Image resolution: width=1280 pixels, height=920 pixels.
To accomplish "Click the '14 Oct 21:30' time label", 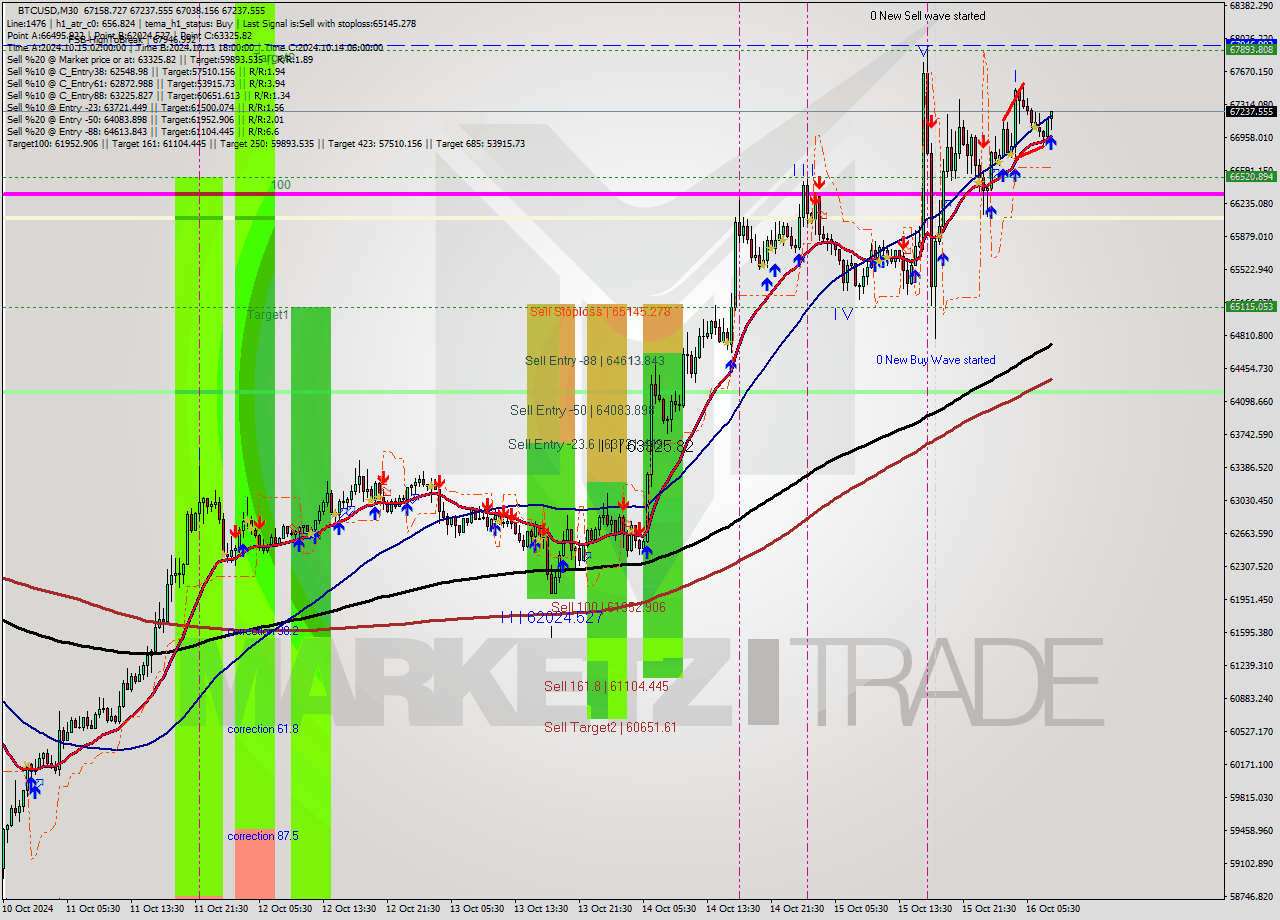I will (797, 909).
